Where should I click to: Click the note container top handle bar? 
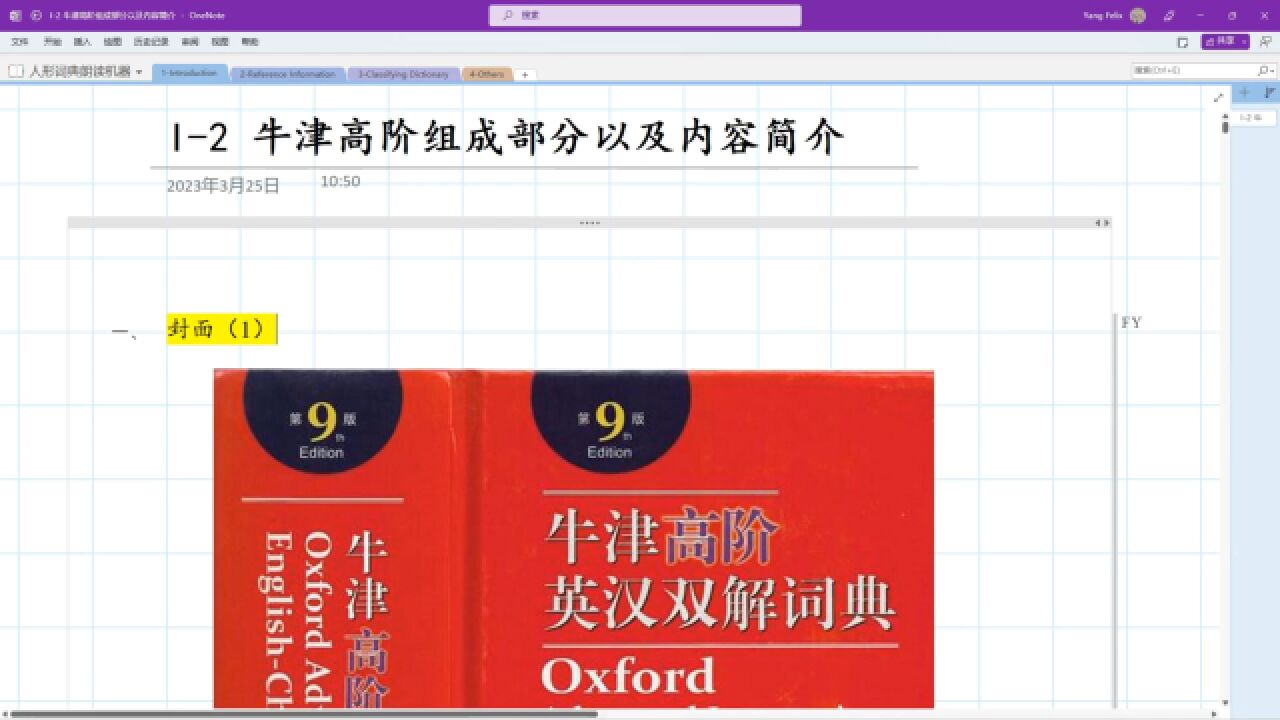click(589, 222)
